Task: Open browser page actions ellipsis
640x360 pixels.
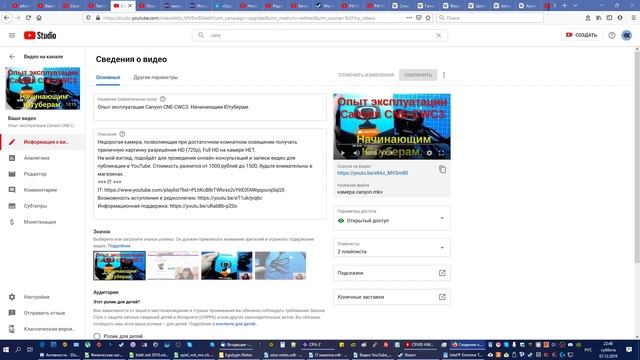Action: (x=409, y=18)
